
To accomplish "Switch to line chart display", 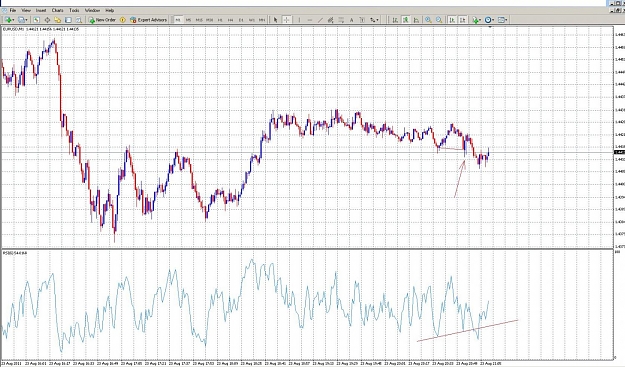I will click(x=416, y=20).
